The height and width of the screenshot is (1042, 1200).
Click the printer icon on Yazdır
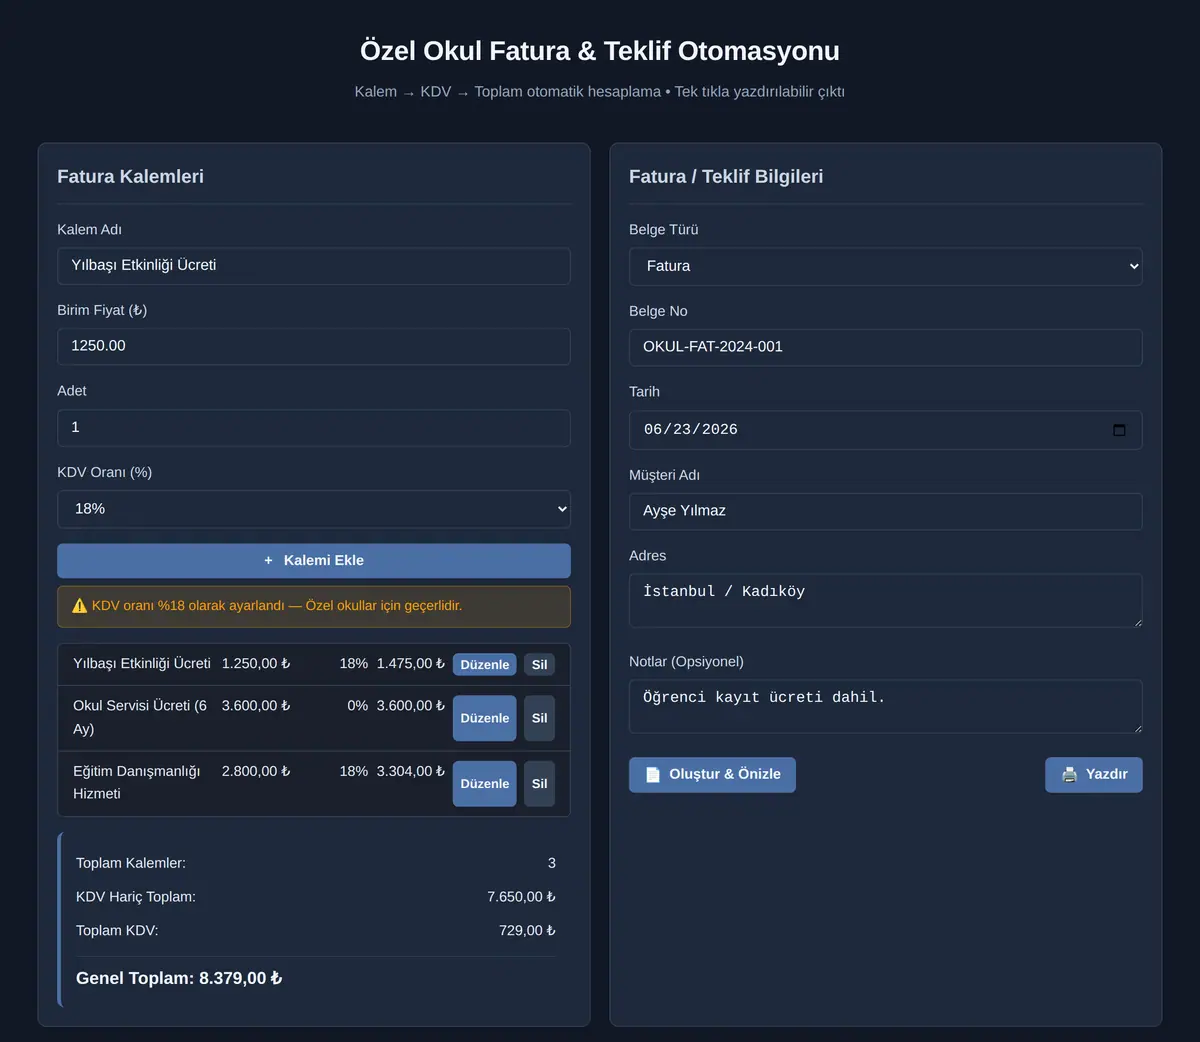[1070, 775]
